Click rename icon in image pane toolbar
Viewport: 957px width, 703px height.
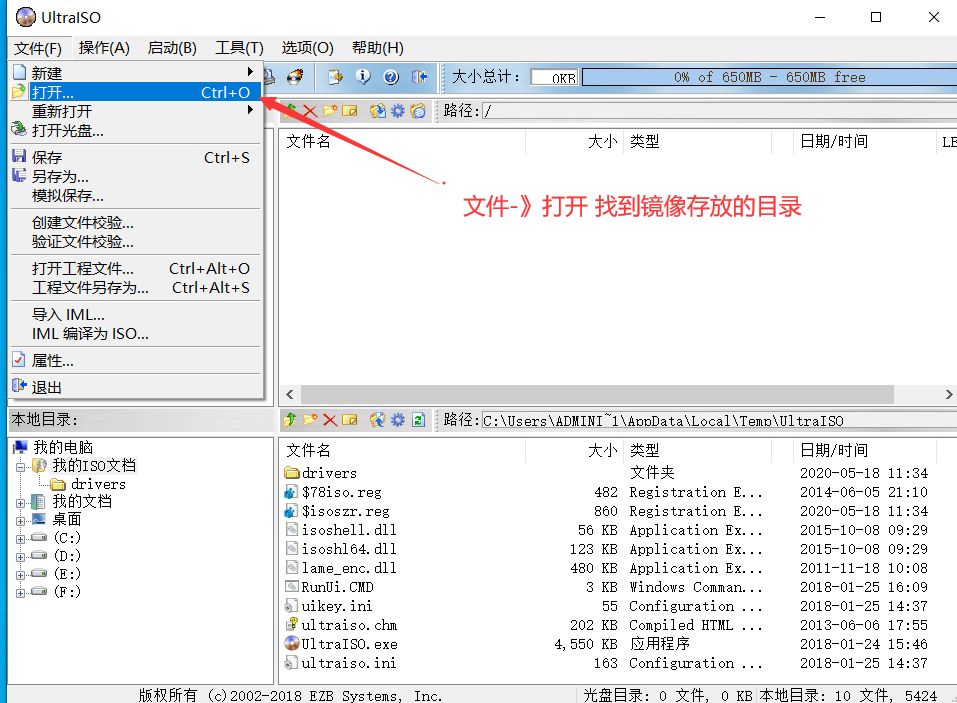(350, 111)
